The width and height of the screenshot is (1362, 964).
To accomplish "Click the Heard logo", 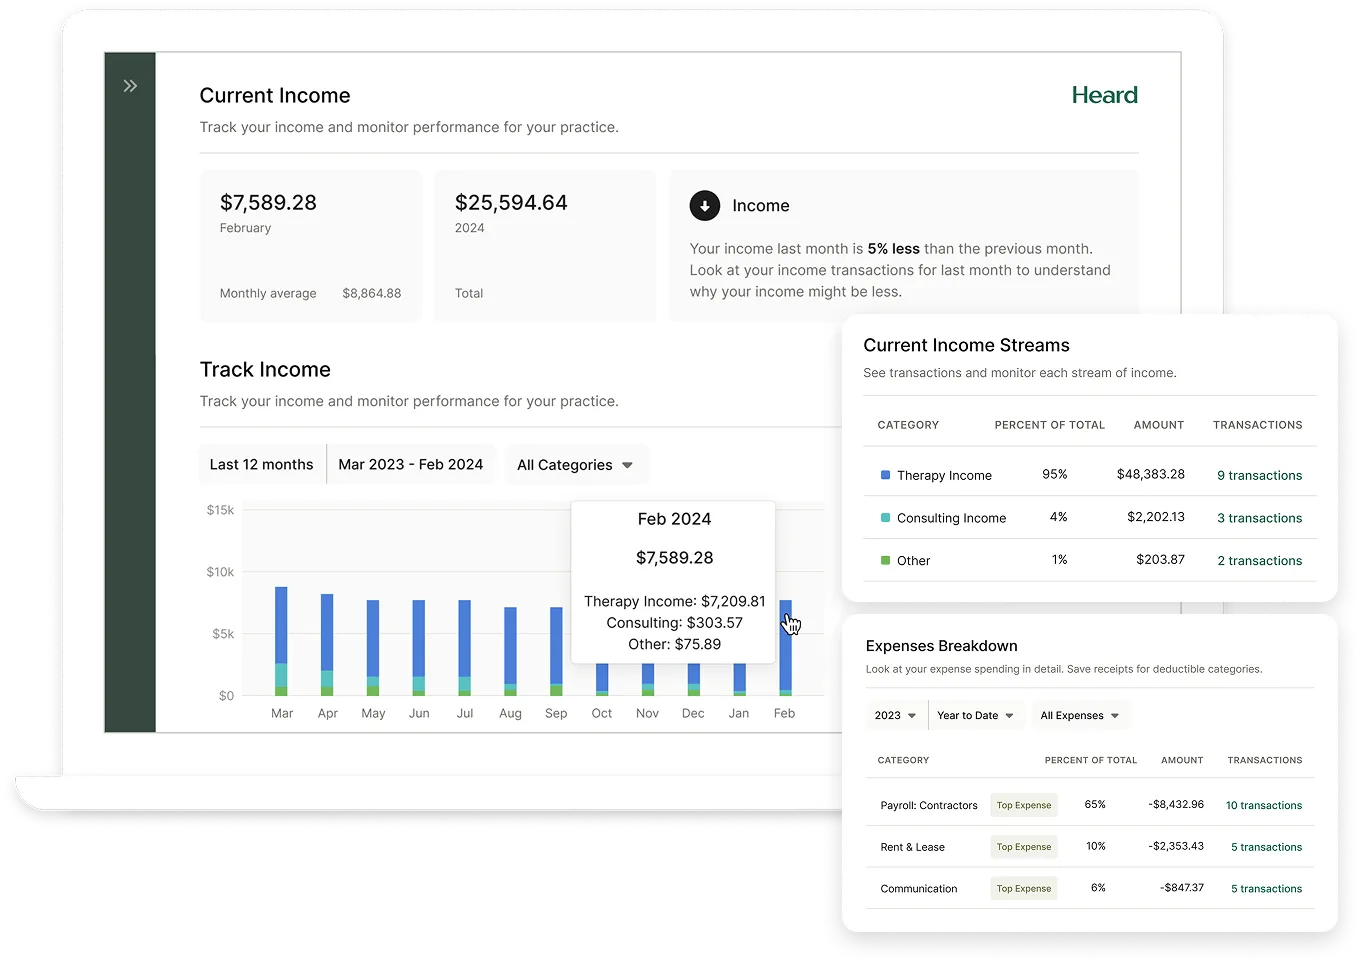I will pyautogui.click(x=1104, y=95).
